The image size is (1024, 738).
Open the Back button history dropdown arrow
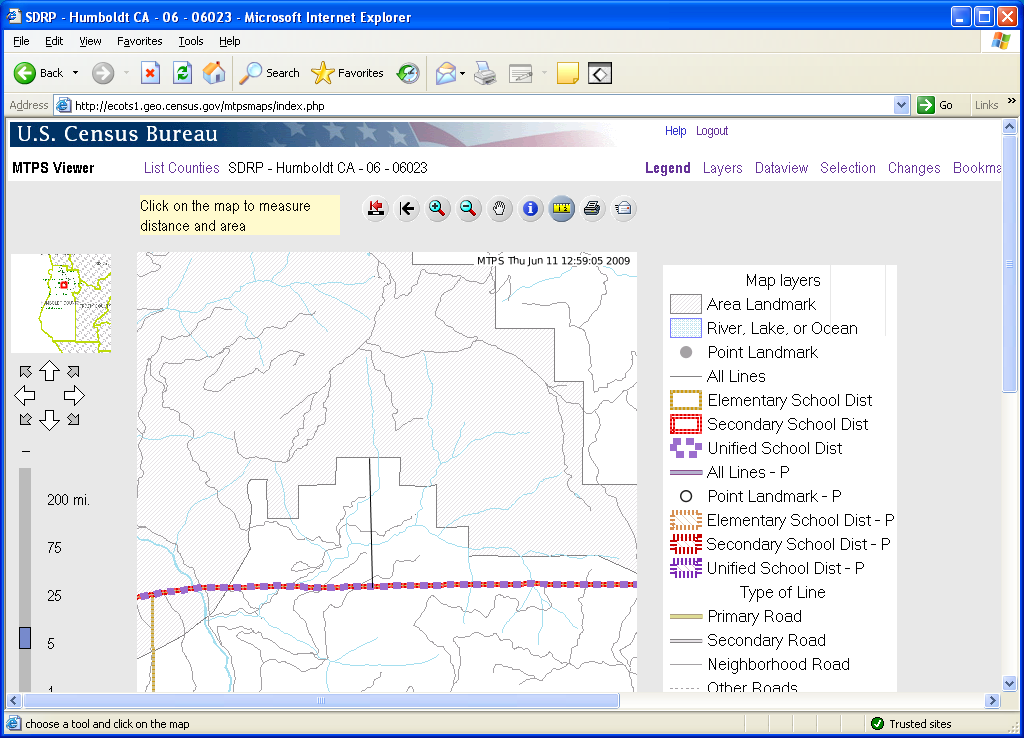(75, 73)
